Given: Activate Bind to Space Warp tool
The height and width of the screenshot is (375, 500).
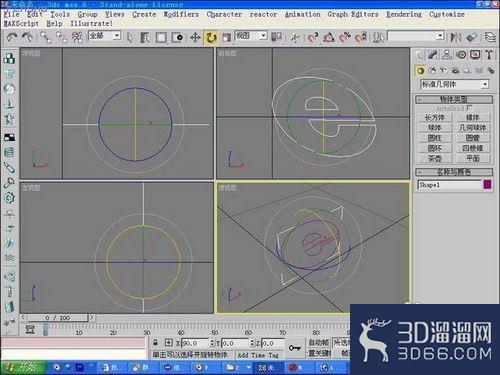Looking at the screenshot, I should 77,37.
